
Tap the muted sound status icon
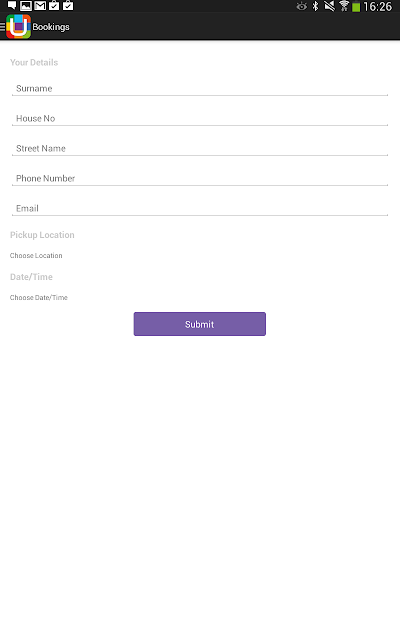[x=329, y=6]
